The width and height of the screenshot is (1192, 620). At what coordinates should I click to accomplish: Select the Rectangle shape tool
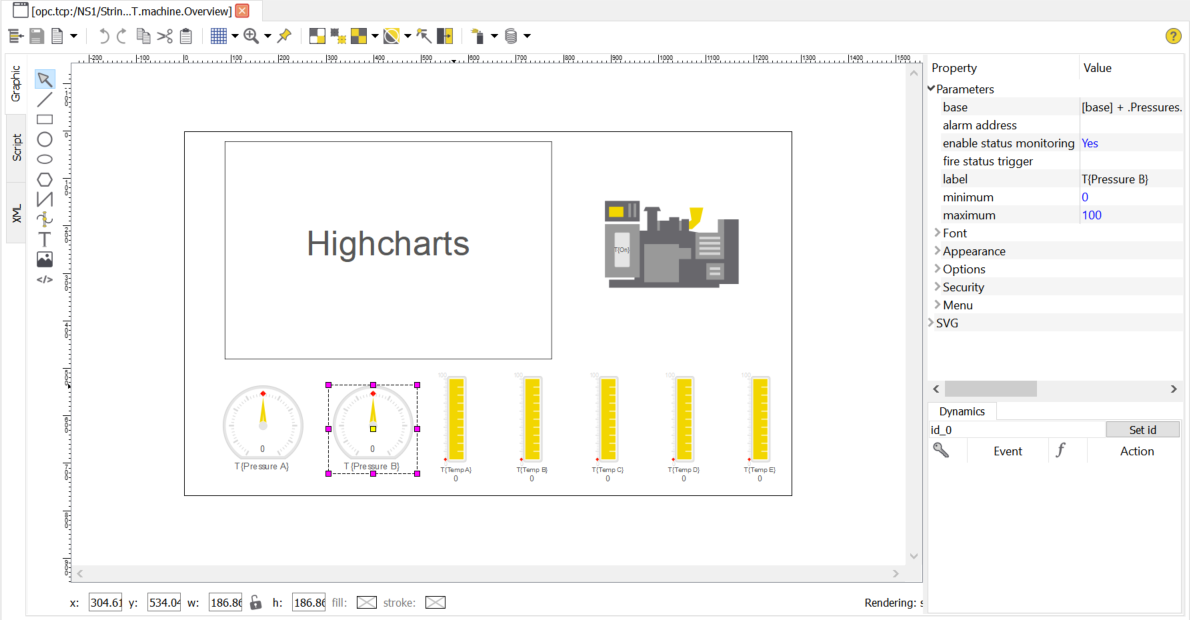click(44, 119)
